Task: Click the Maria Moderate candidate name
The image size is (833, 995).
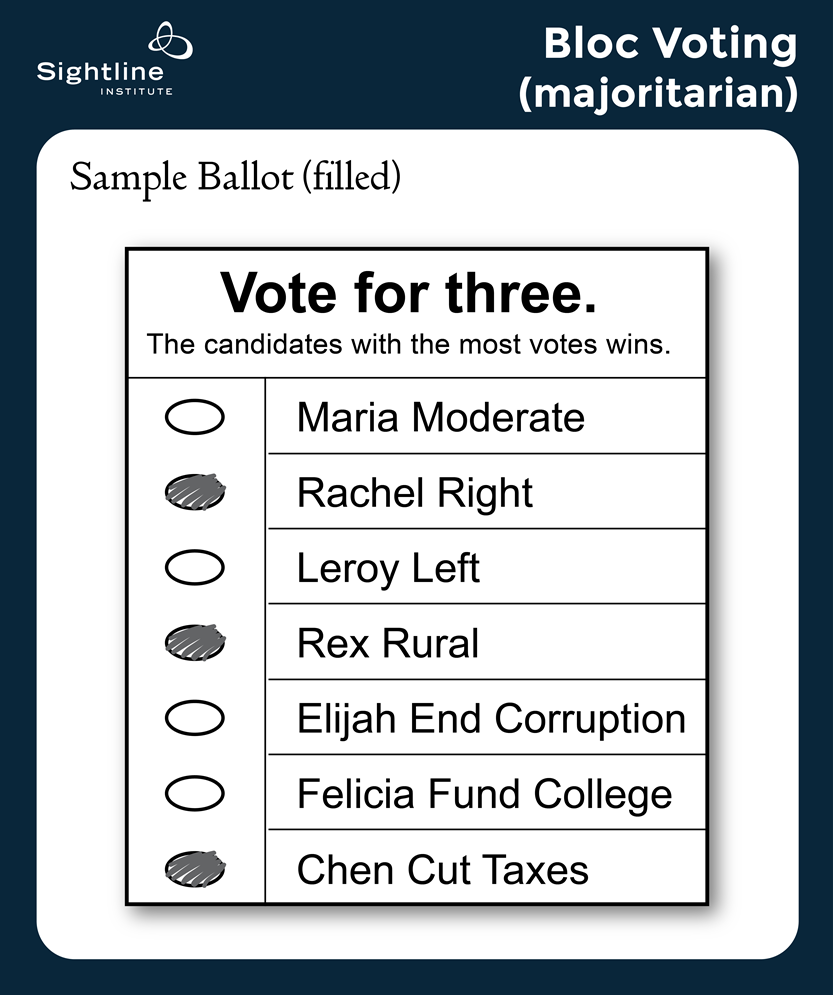Action: (440, 417)
